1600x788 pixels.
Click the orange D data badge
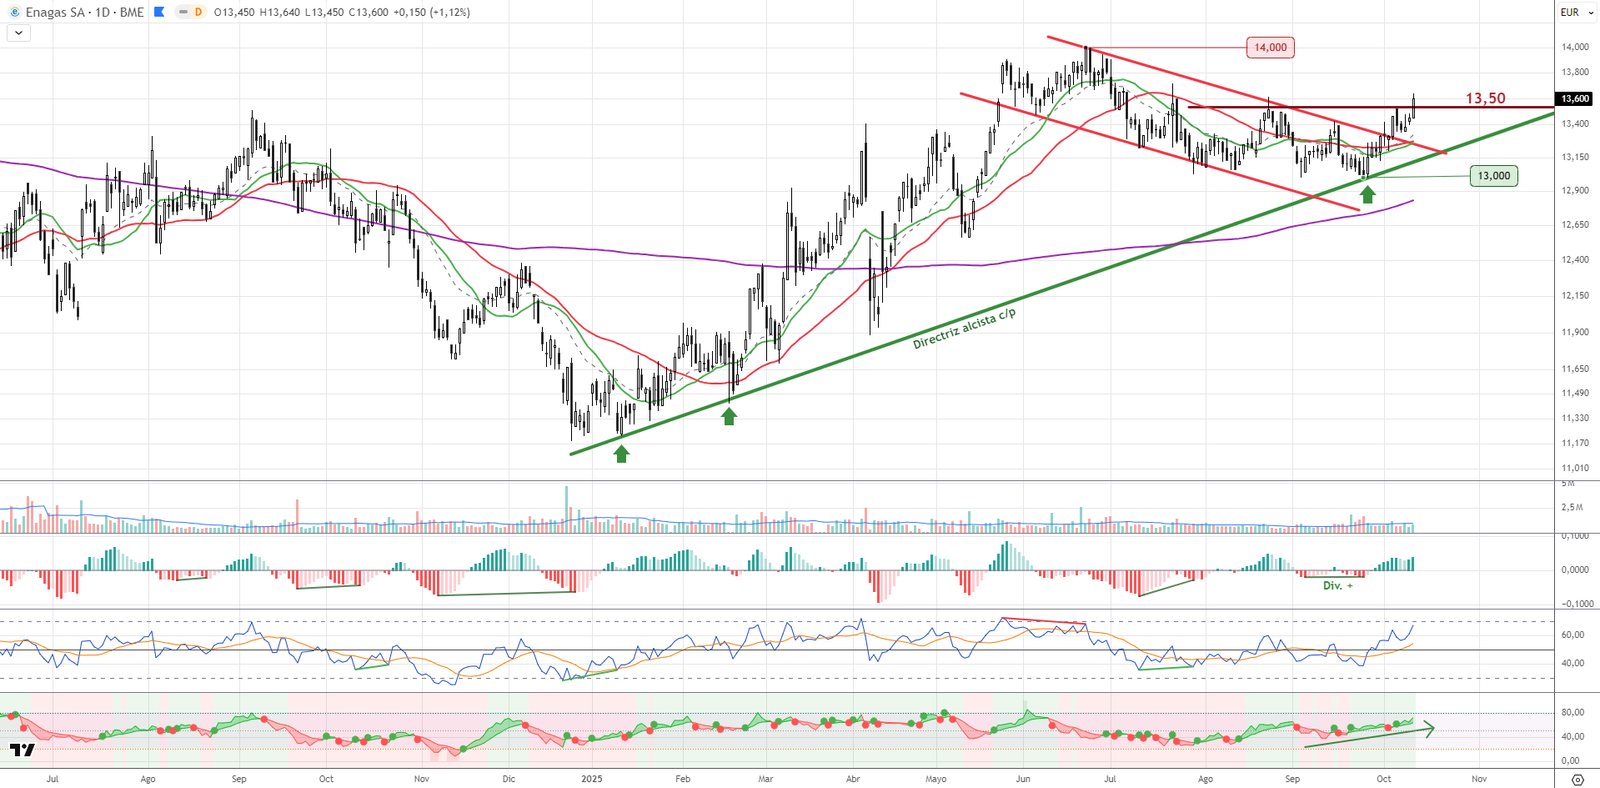[x=198, y=12]
